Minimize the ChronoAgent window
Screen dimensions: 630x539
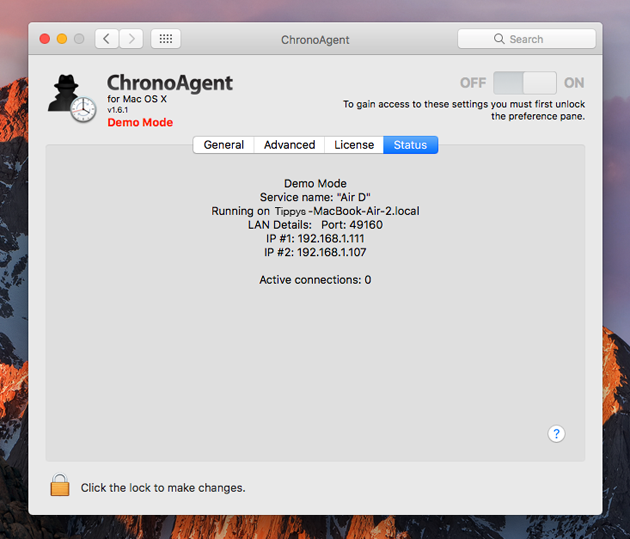[62, 39]
